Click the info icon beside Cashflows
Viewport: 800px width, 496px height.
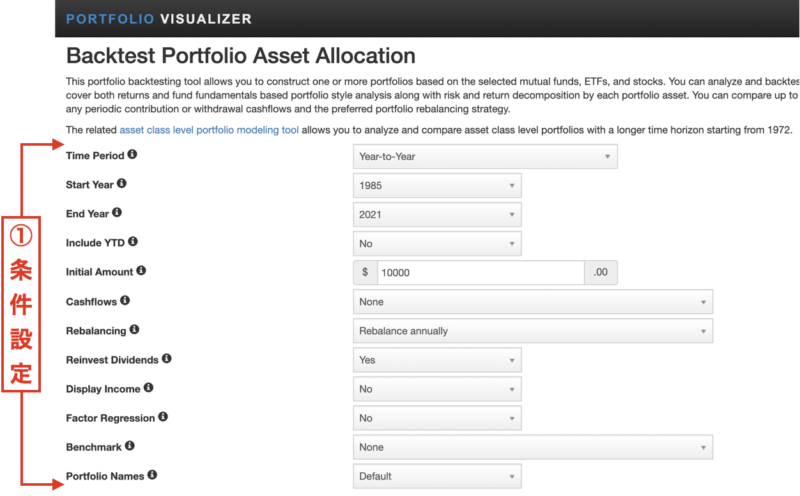[125, 300]
